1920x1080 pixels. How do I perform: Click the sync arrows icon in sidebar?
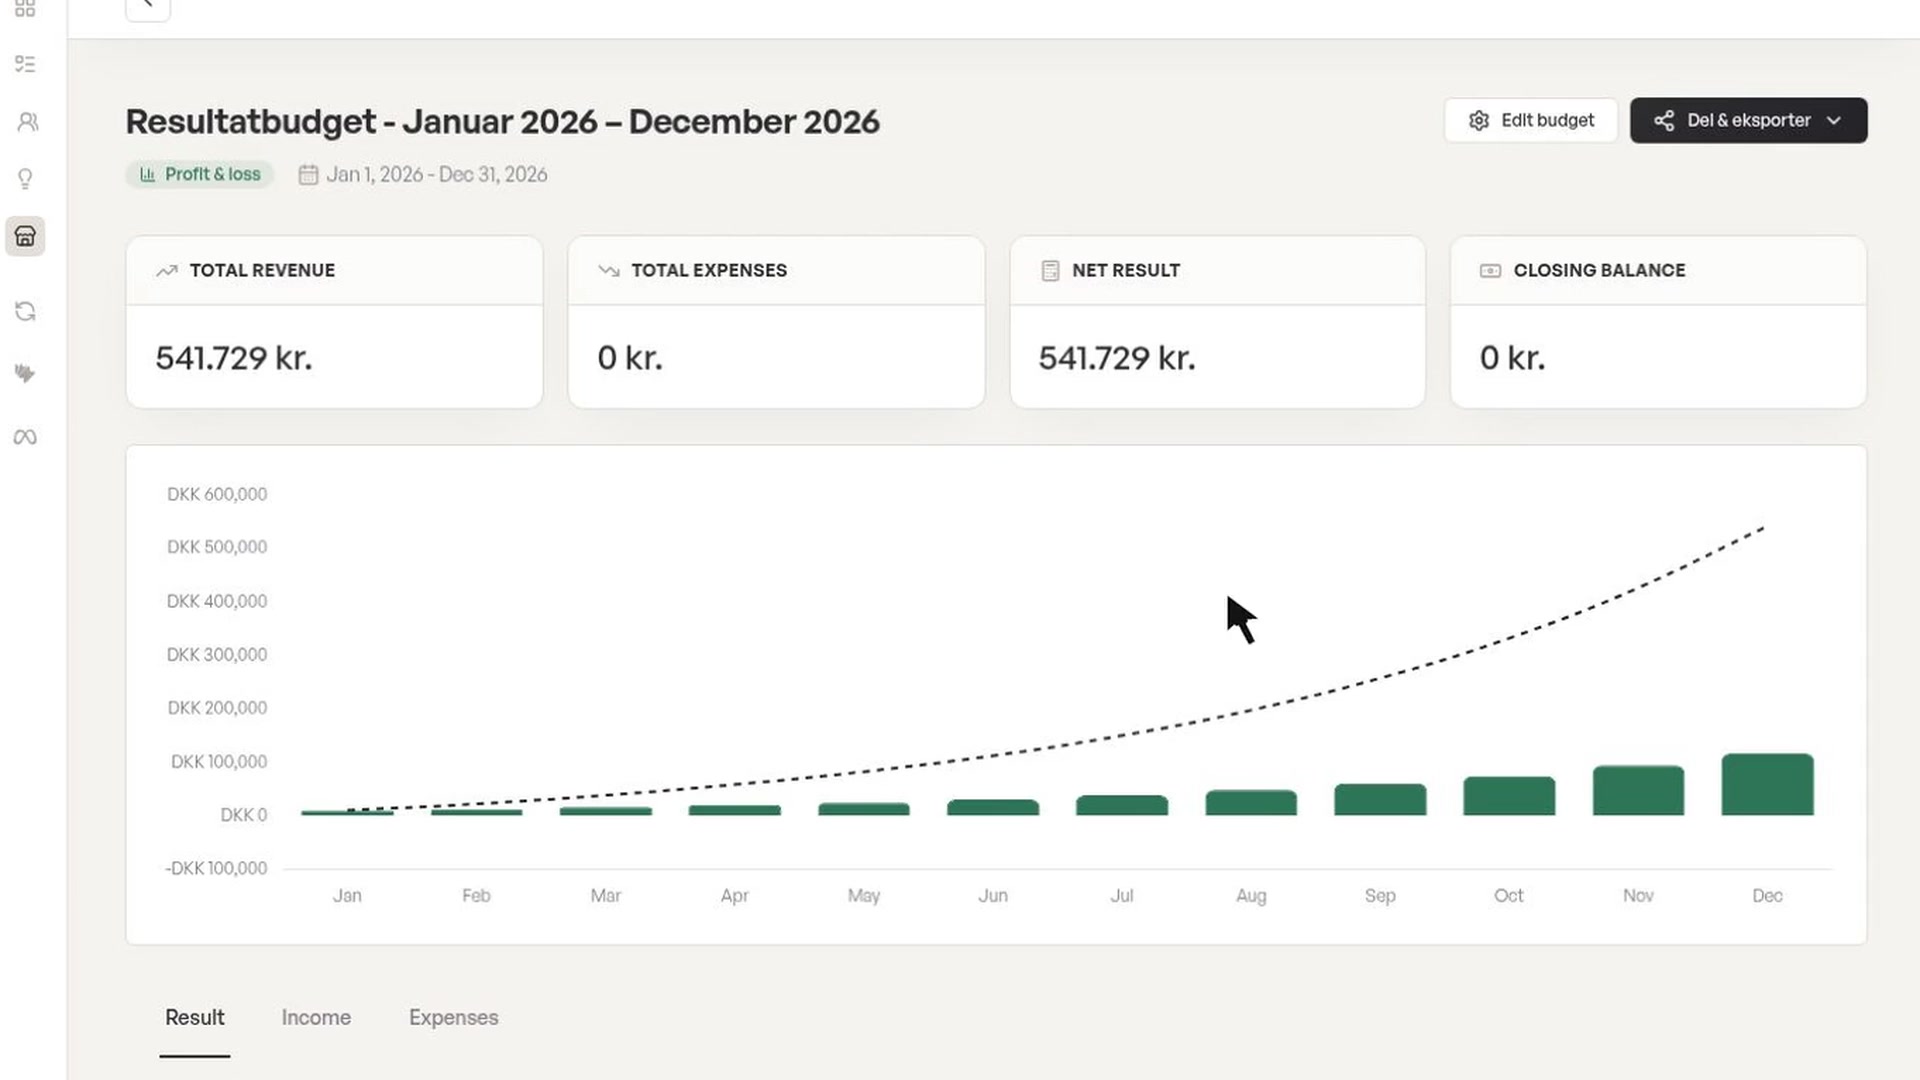coord(25,311)
